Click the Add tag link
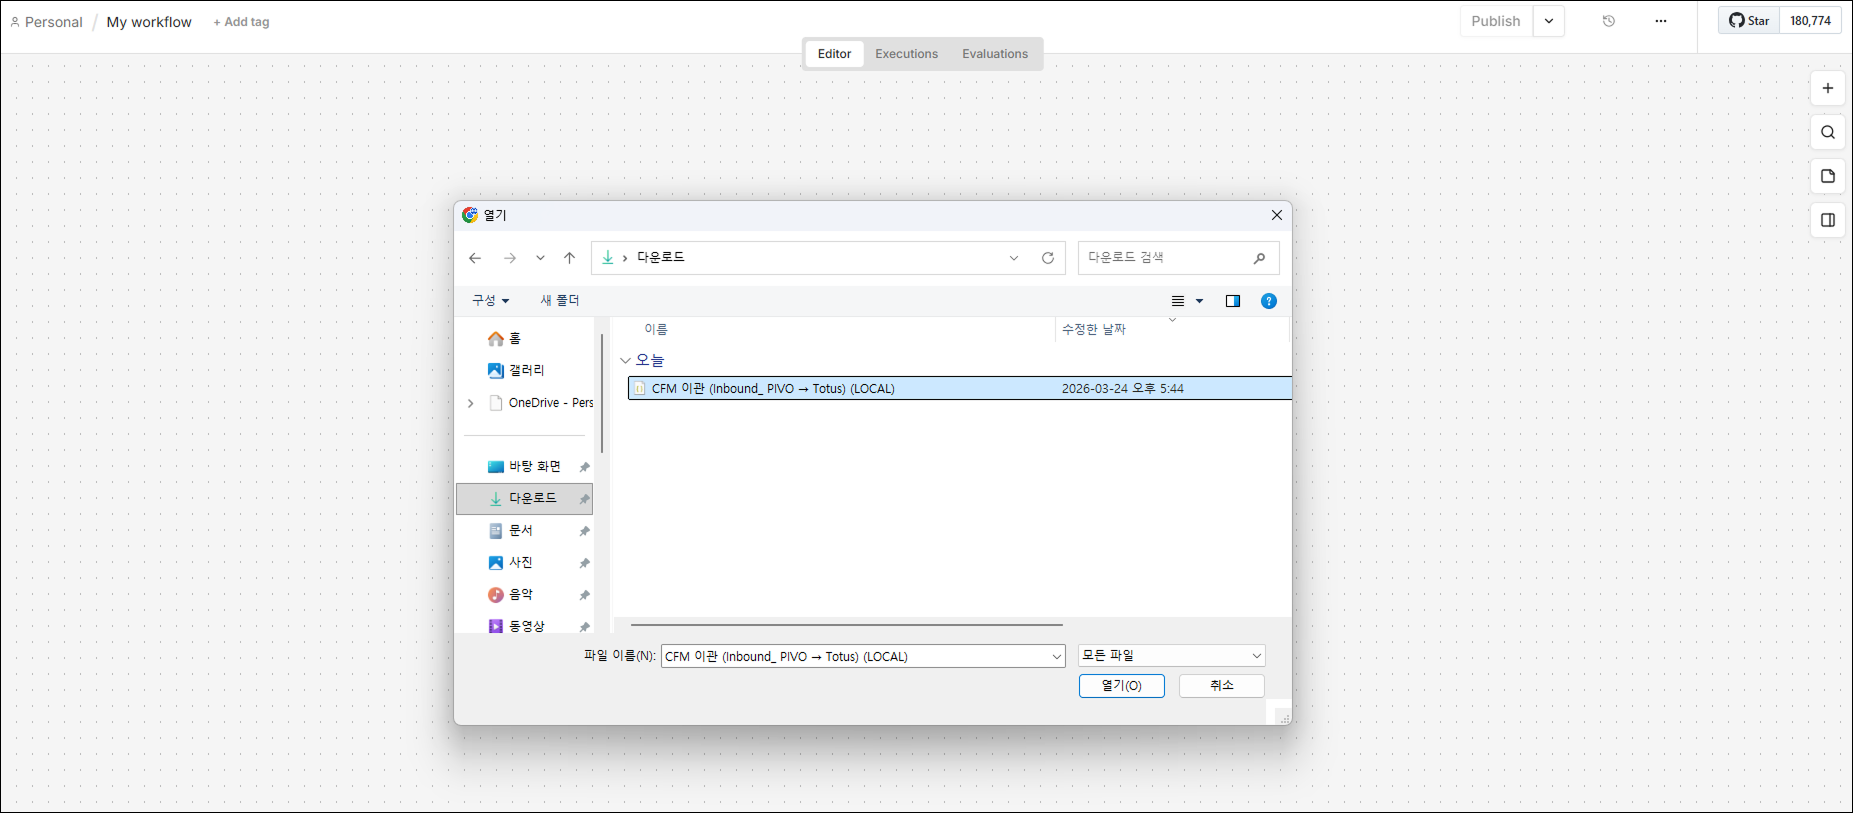Screen dimensions: 1853x813 [x=241, y=22]
